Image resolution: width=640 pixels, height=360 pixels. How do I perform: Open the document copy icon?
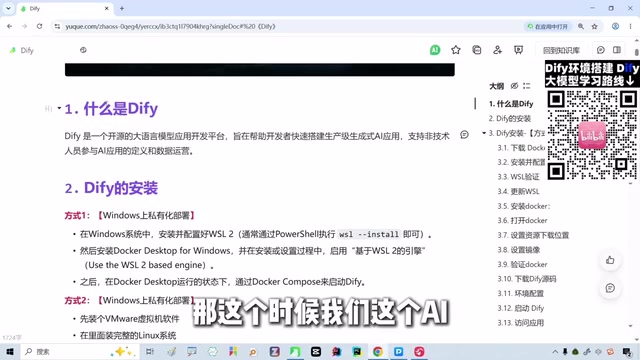pos(476,50)
